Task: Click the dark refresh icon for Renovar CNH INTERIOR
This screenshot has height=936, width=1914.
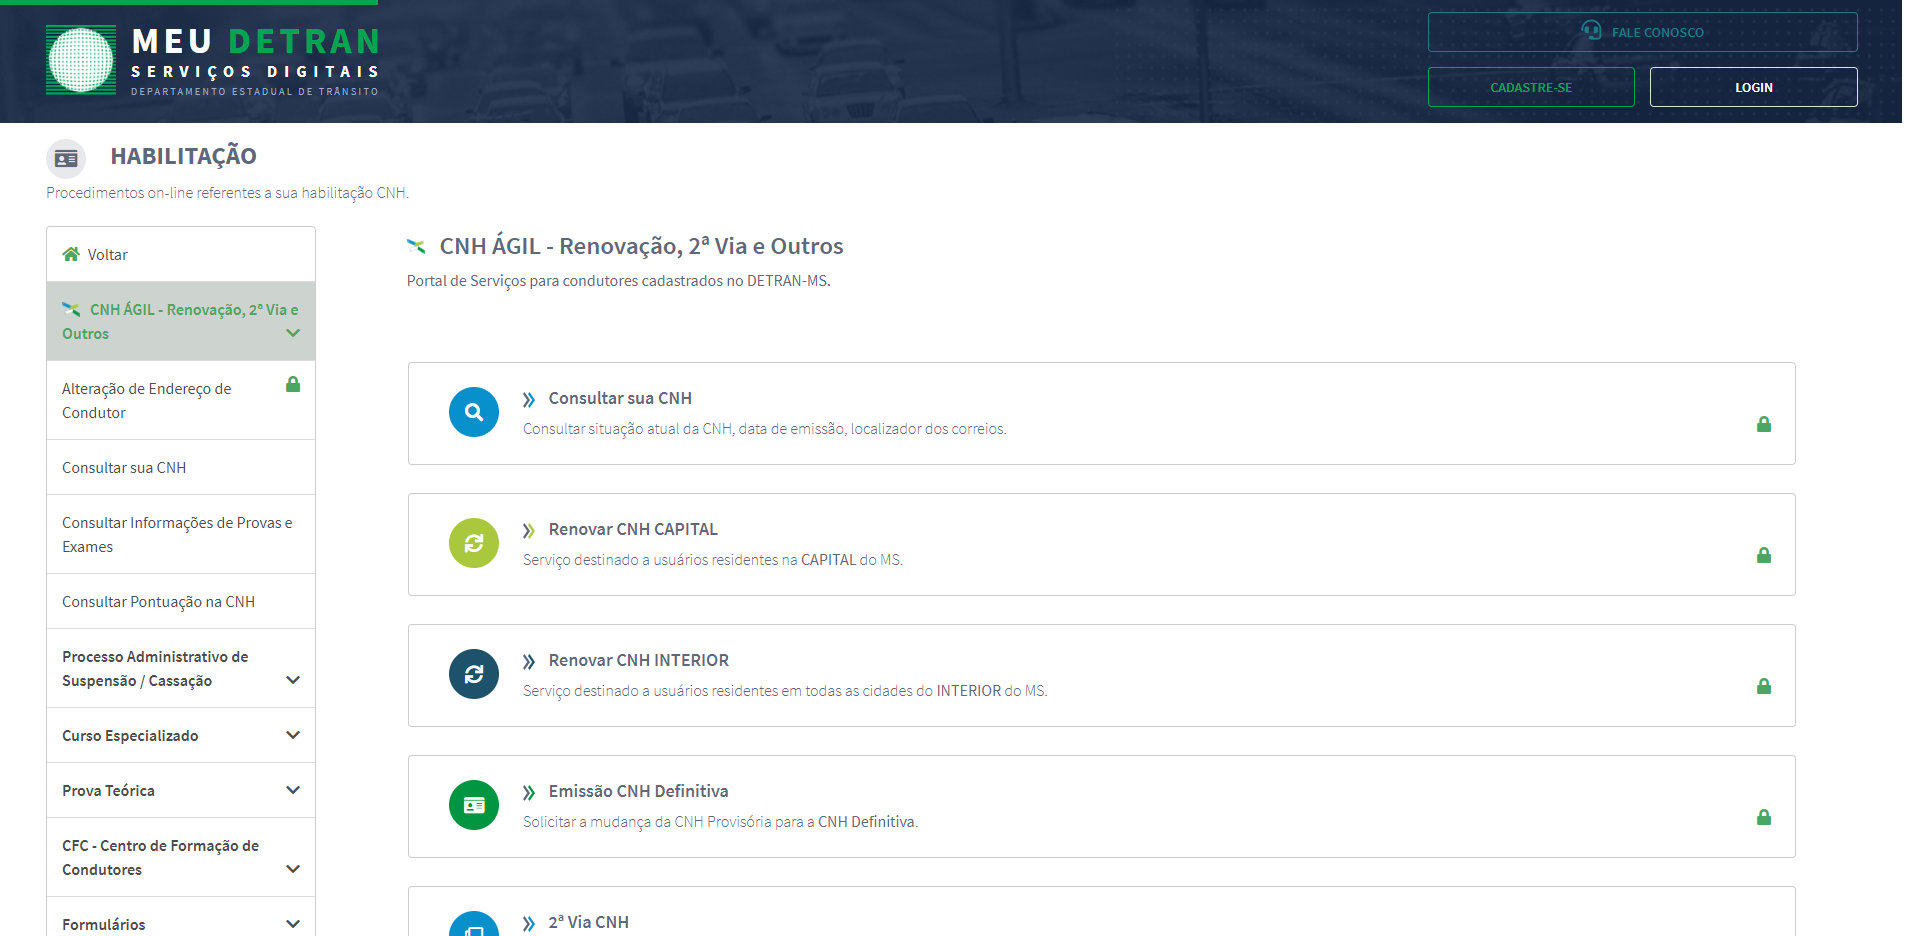Action: (474, 674)
